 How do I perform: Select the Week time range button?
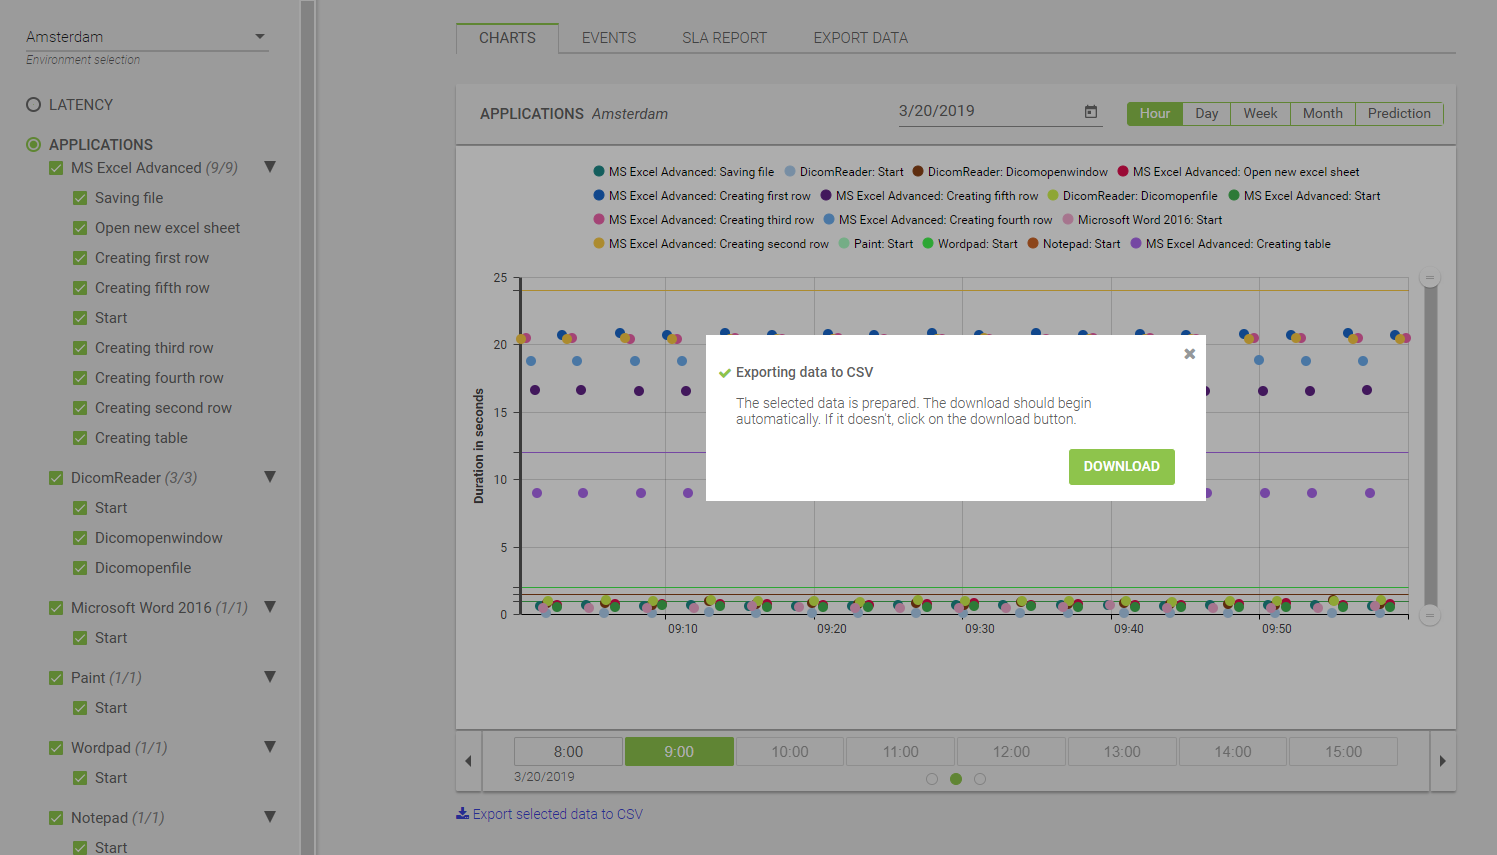1260,114
